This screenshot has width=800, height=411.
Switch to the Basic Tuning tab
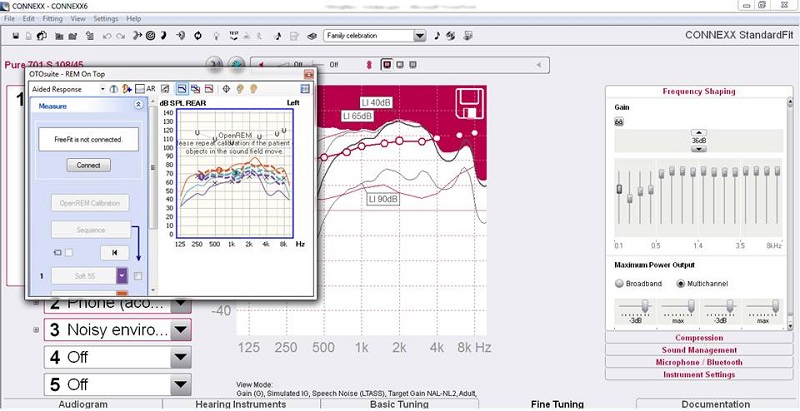[x=398, y=404]
